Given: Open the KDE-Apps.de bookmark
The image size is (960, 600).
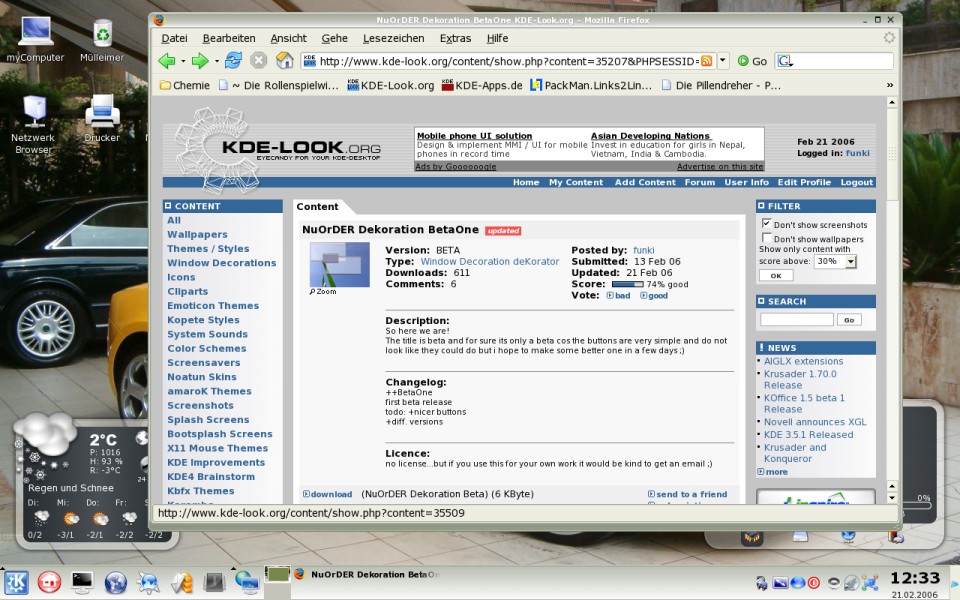Looking at the screenshot, I should click(x=482, y=85).
